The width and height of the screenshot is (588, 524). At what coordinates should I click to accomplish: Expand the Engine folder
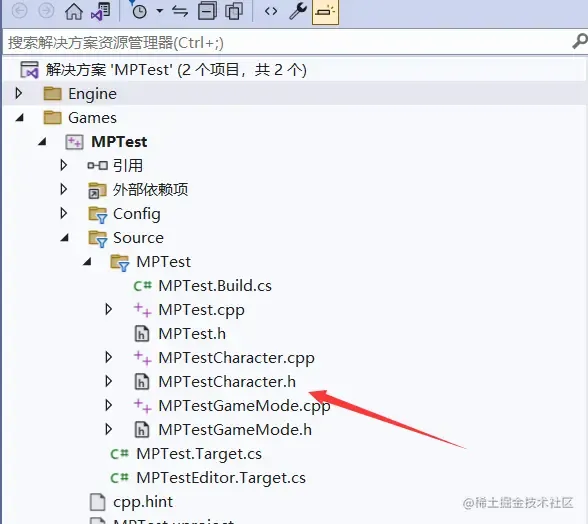click(18, 93)
